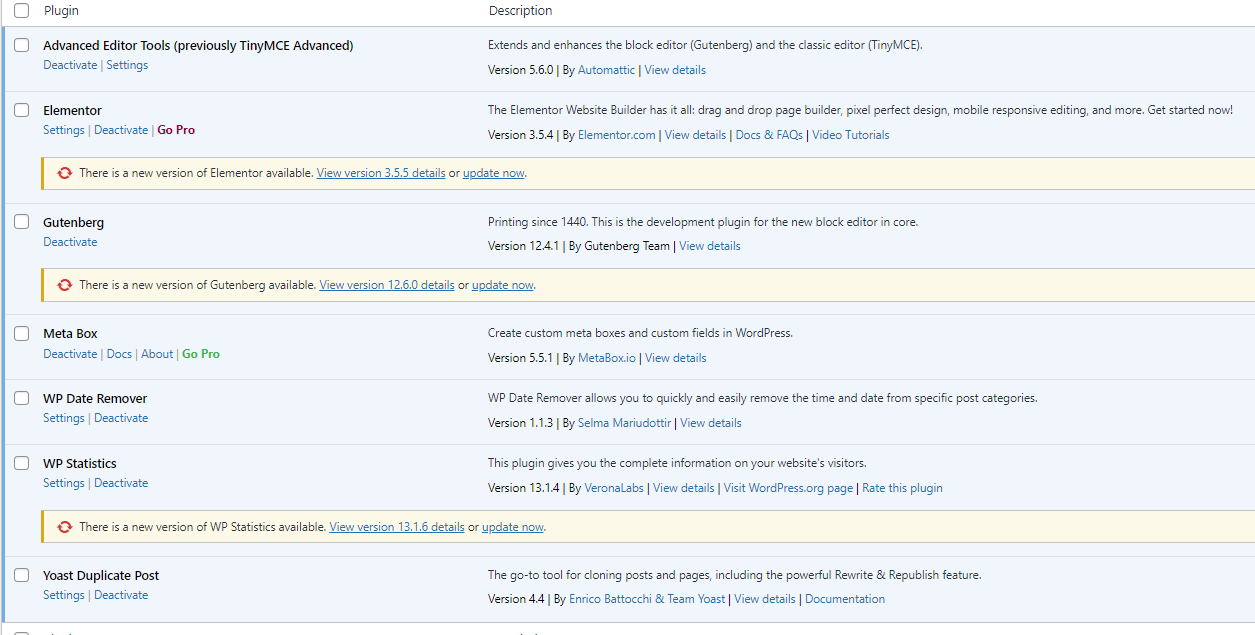Visit the Elementor.com author link
The height and width of the screenshot is (635, 1255).
coord(617,135)
